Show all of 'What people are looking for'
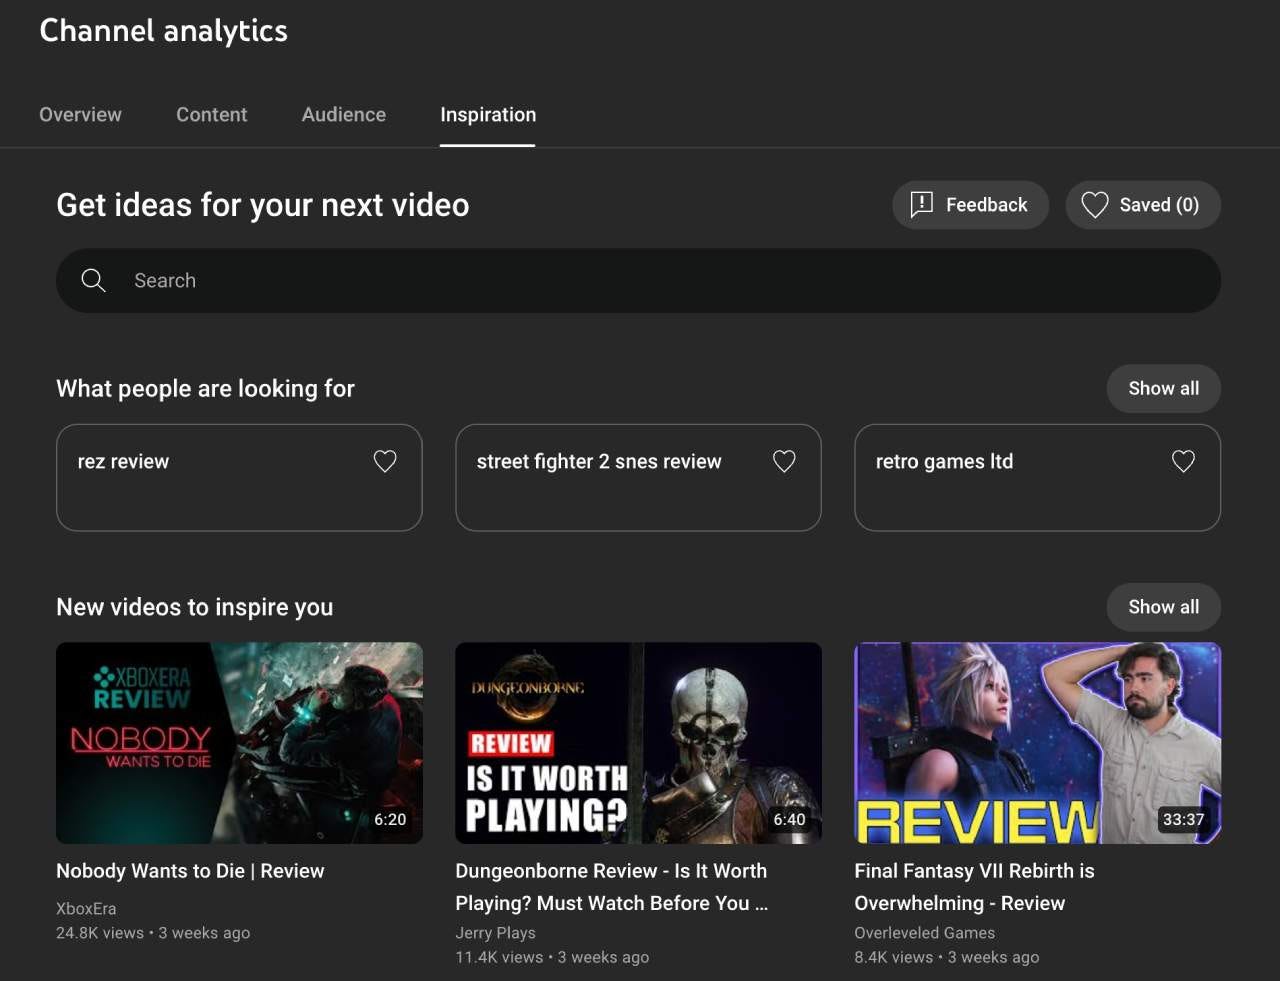The image size is (1280, 981). [x=1163, y=389]
